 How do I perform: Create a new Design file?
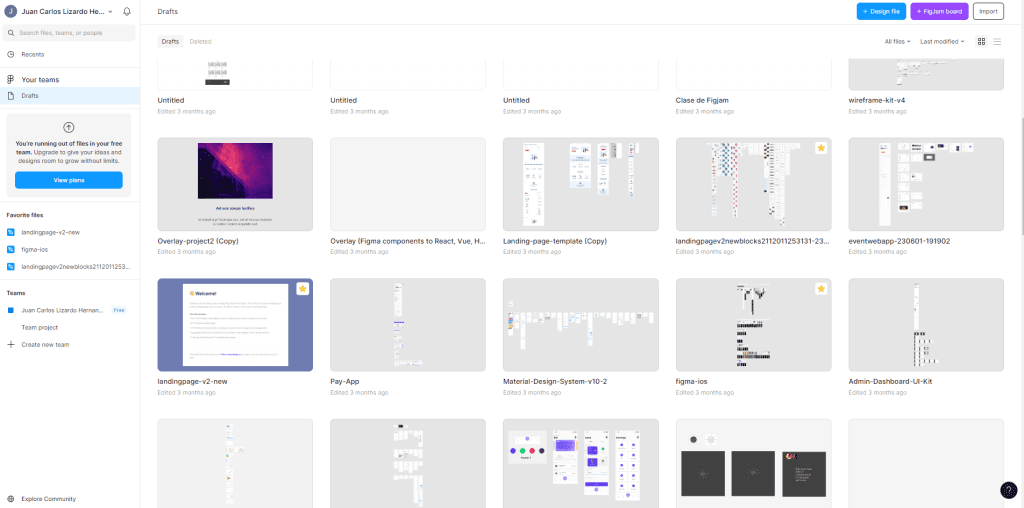(881, 12)
